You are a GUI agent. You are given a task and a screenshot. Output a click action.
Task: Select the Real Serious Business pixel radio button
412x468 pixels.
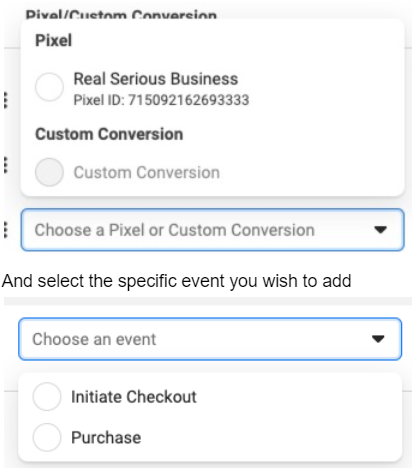coord(49,87)
